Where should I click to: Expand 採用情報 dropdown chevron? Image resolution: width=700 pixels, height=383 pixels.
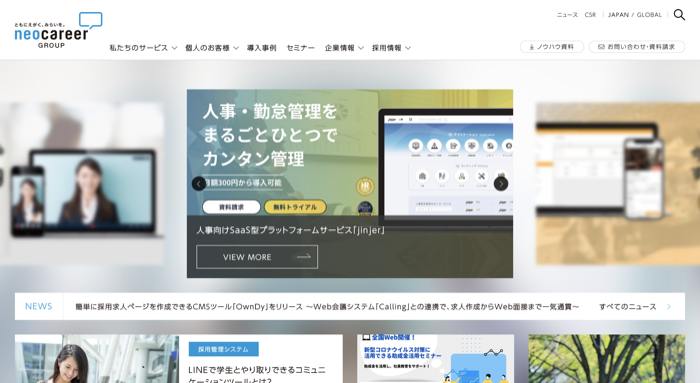coord(408,48)
